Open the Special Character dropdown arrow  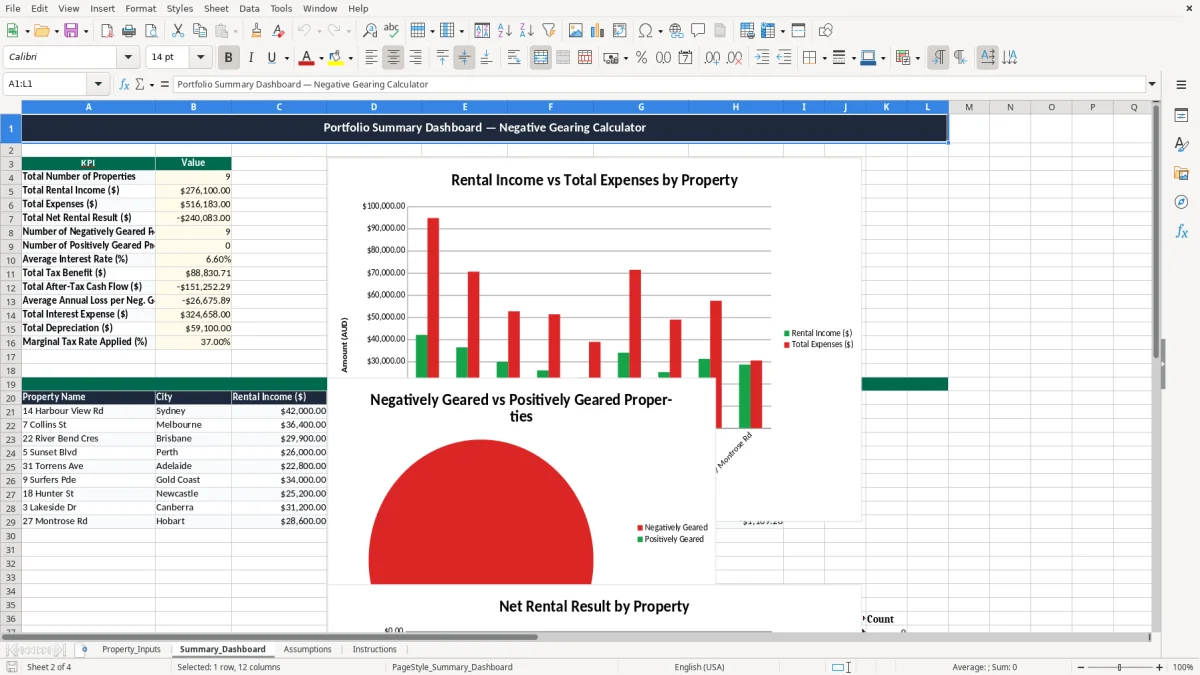[660, 31]
